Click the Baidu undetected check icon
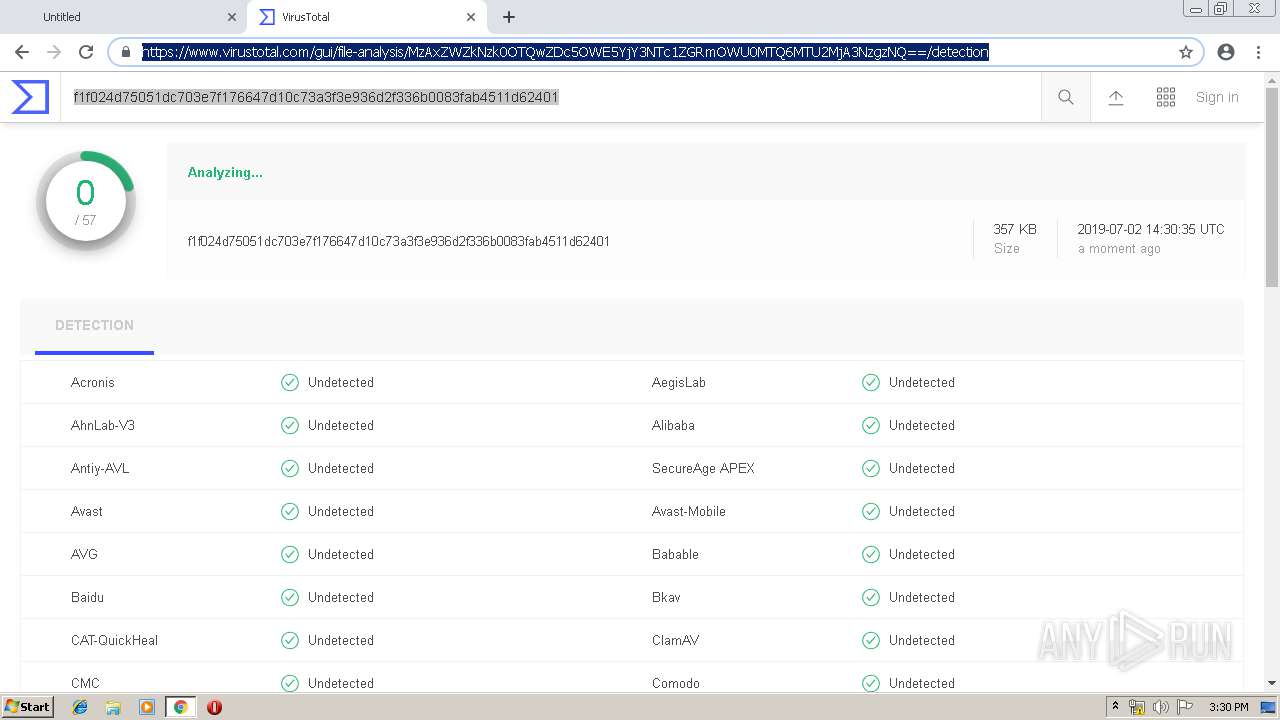 [x=290, y=597]
